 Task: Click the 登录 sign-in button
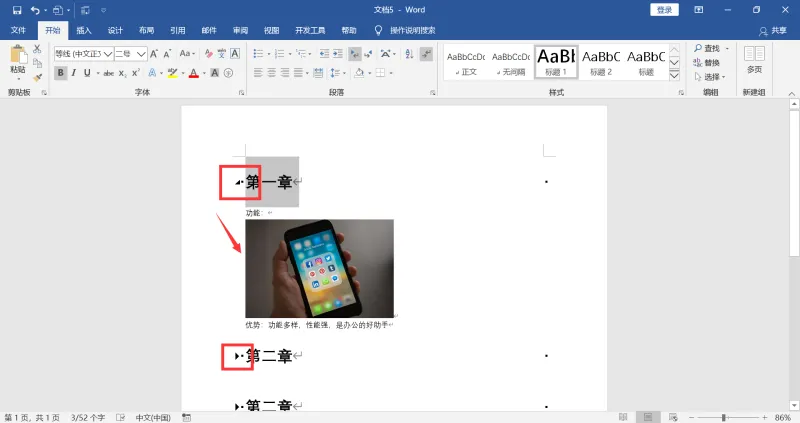click(x=664, y=10)
